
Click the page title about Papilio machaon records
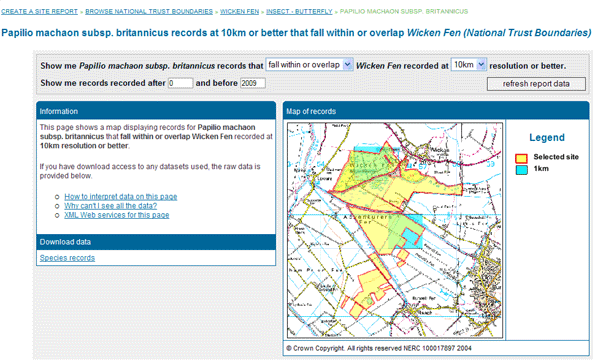click(296, 33)
